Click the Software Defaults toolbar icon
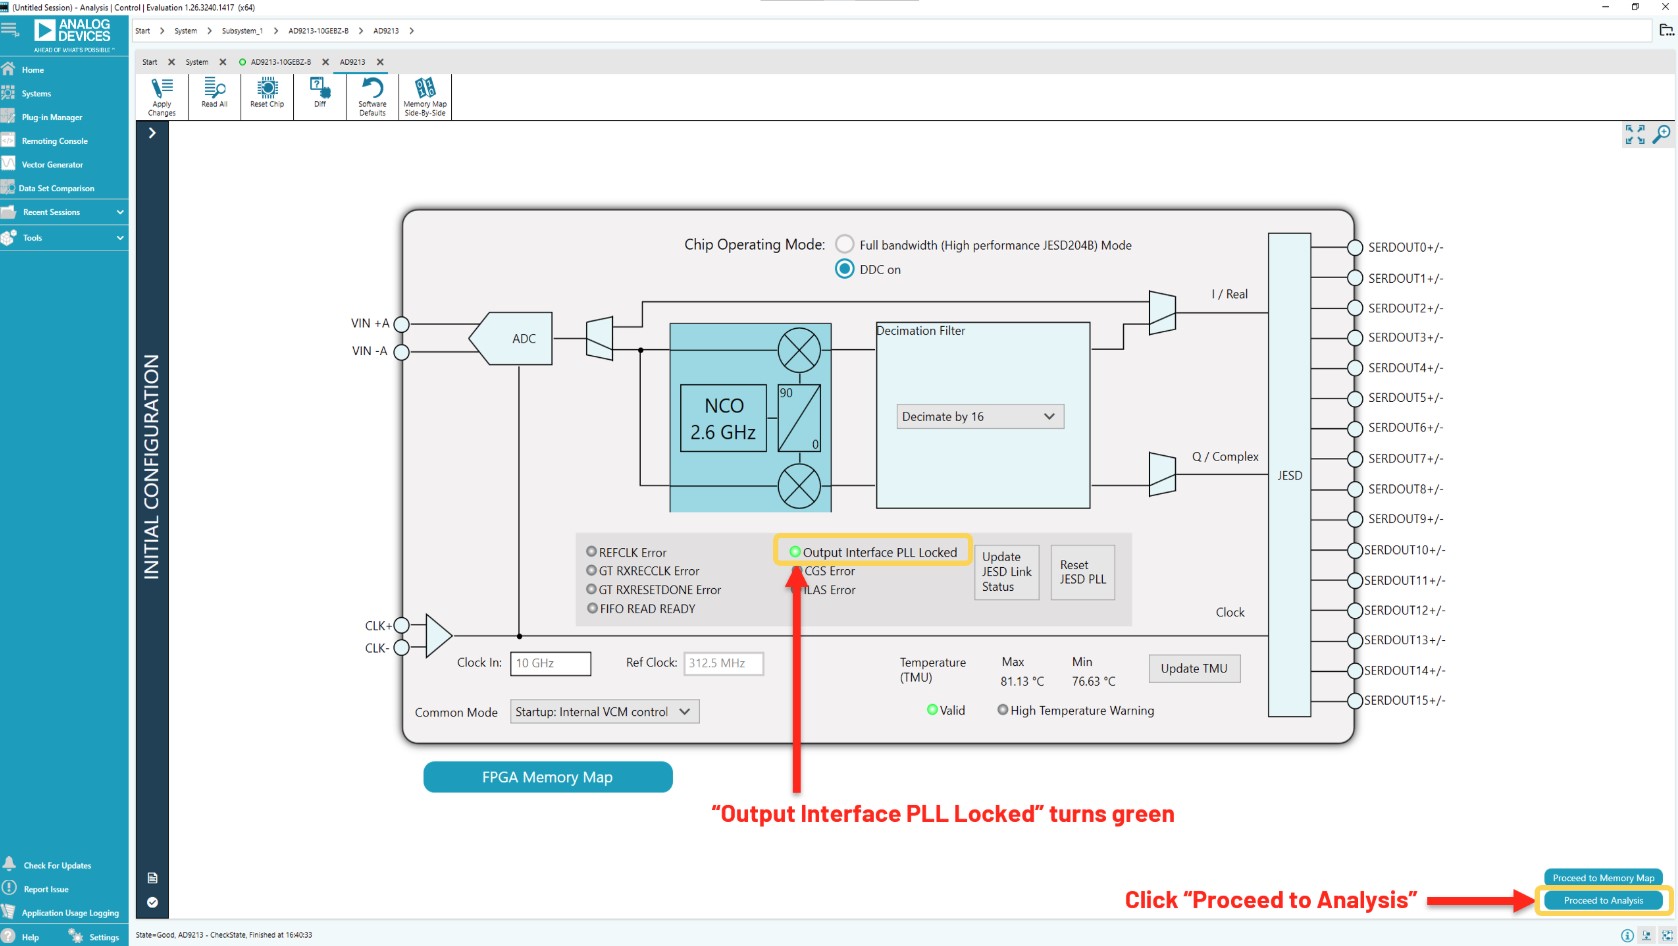 pyautogui.click(x=371, y=96)
